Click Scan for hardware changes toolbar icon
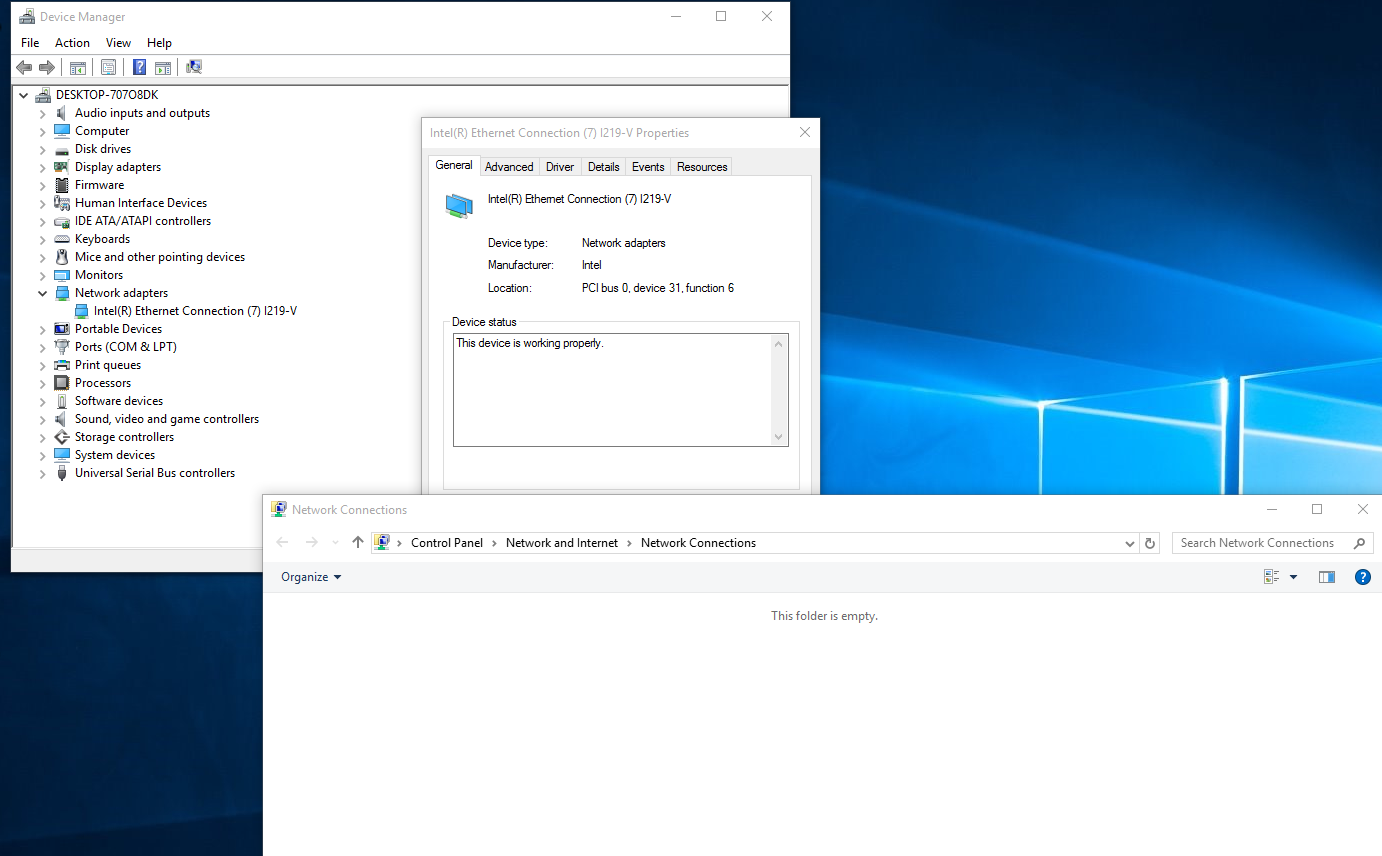The width and height of the screenshot is (1382, 856). 194,67
